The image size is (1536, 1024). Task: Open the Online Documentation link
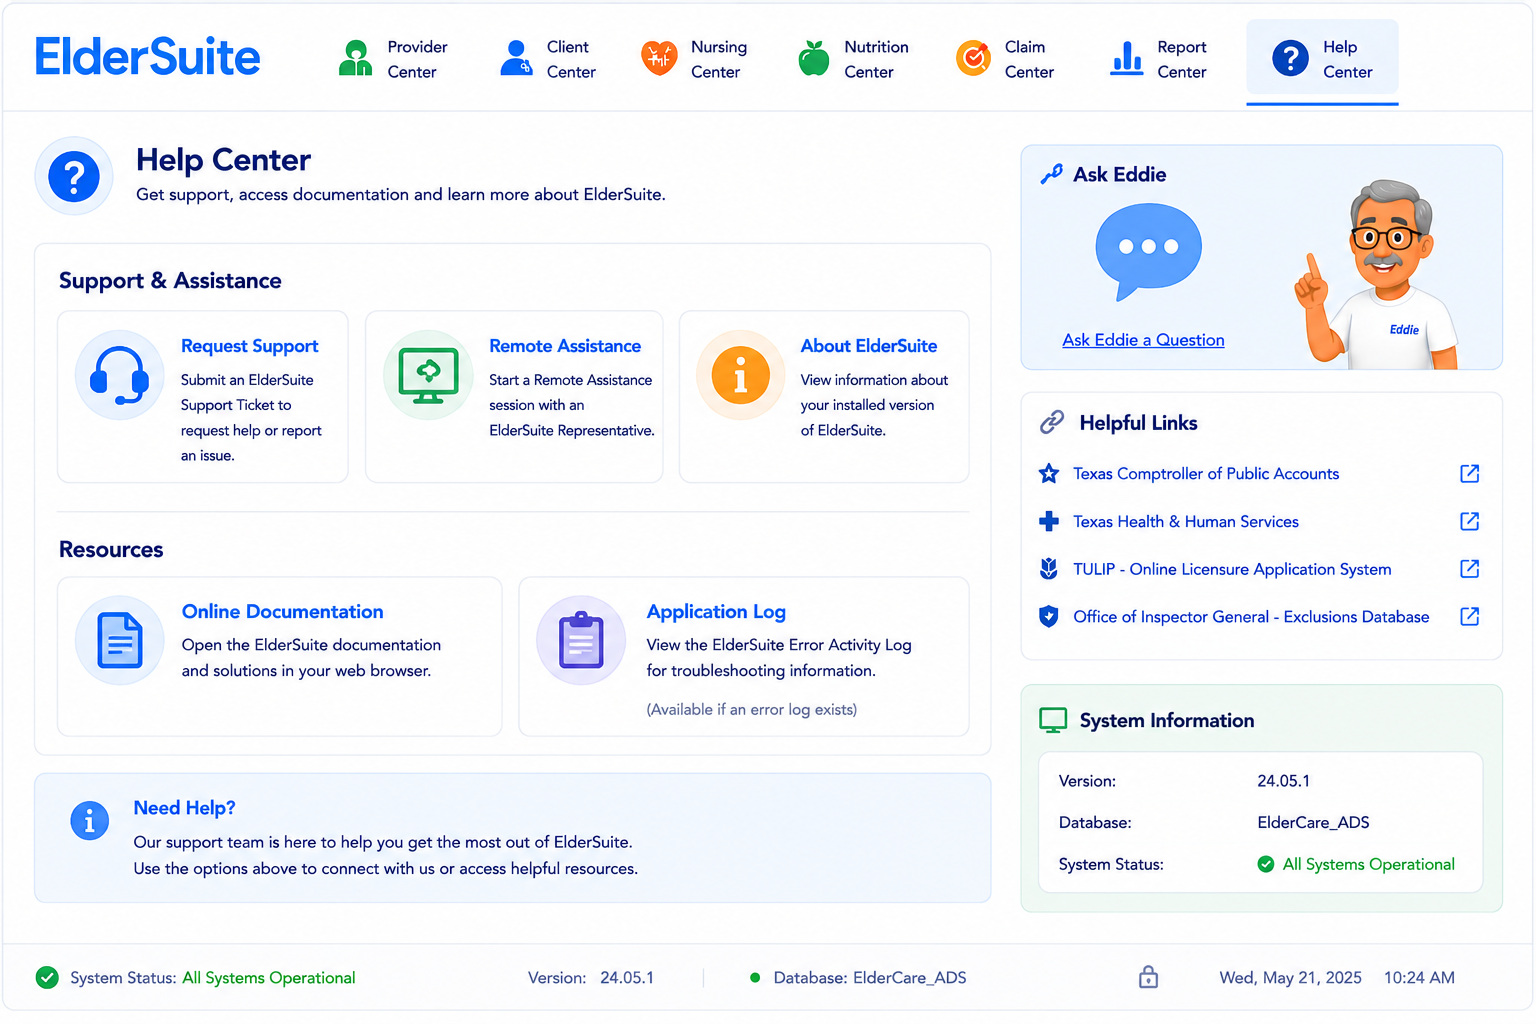[283, 612]
